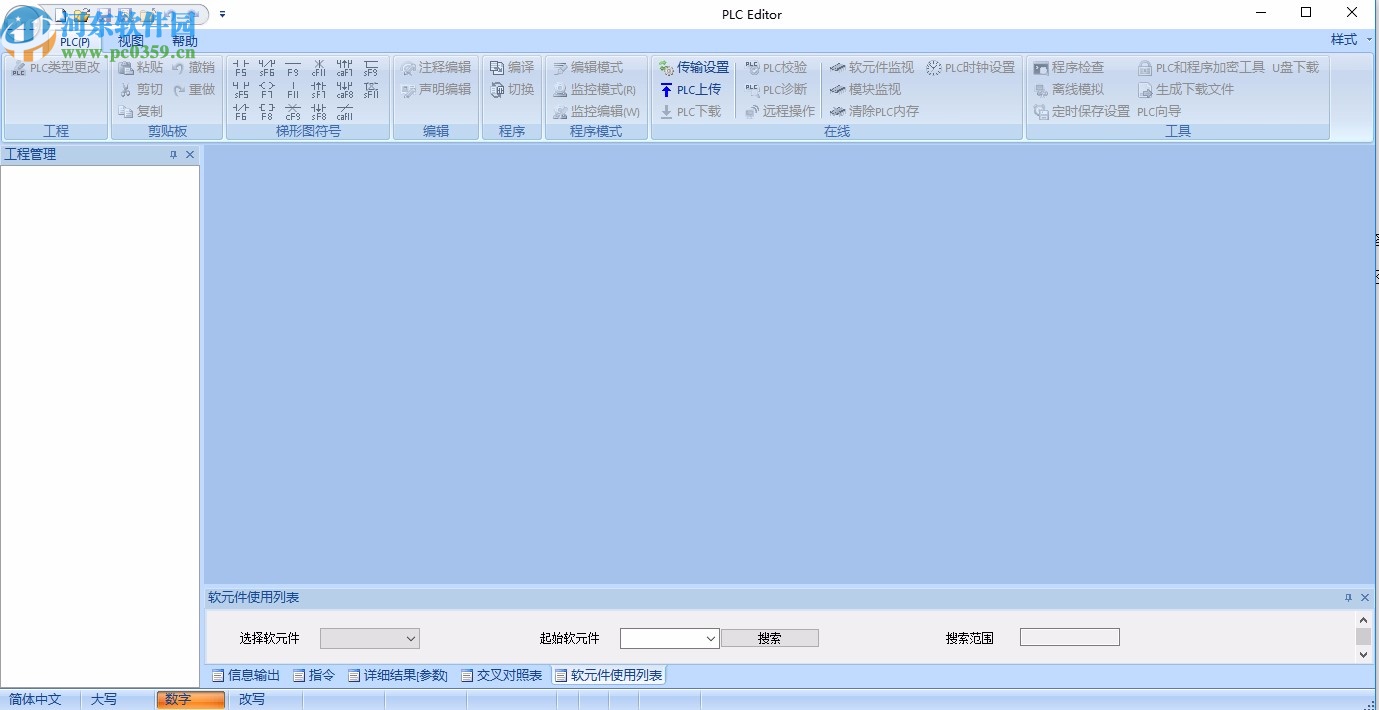Open 定时保存设置 timed save settings

[x=1081, y=111]
